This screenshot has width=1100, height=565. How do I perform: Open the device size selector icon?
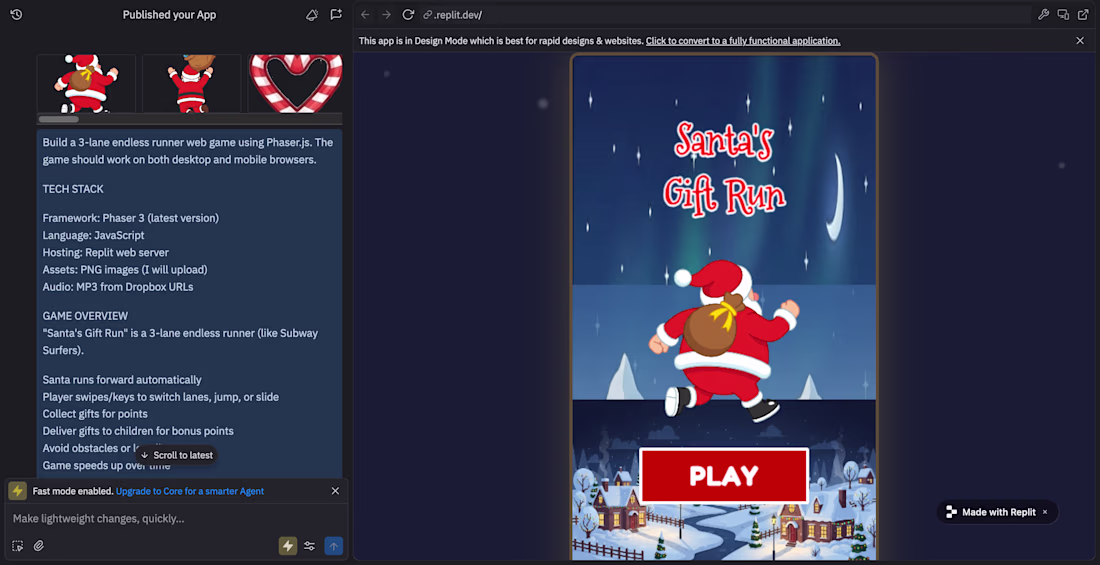tap(1063, 15)
